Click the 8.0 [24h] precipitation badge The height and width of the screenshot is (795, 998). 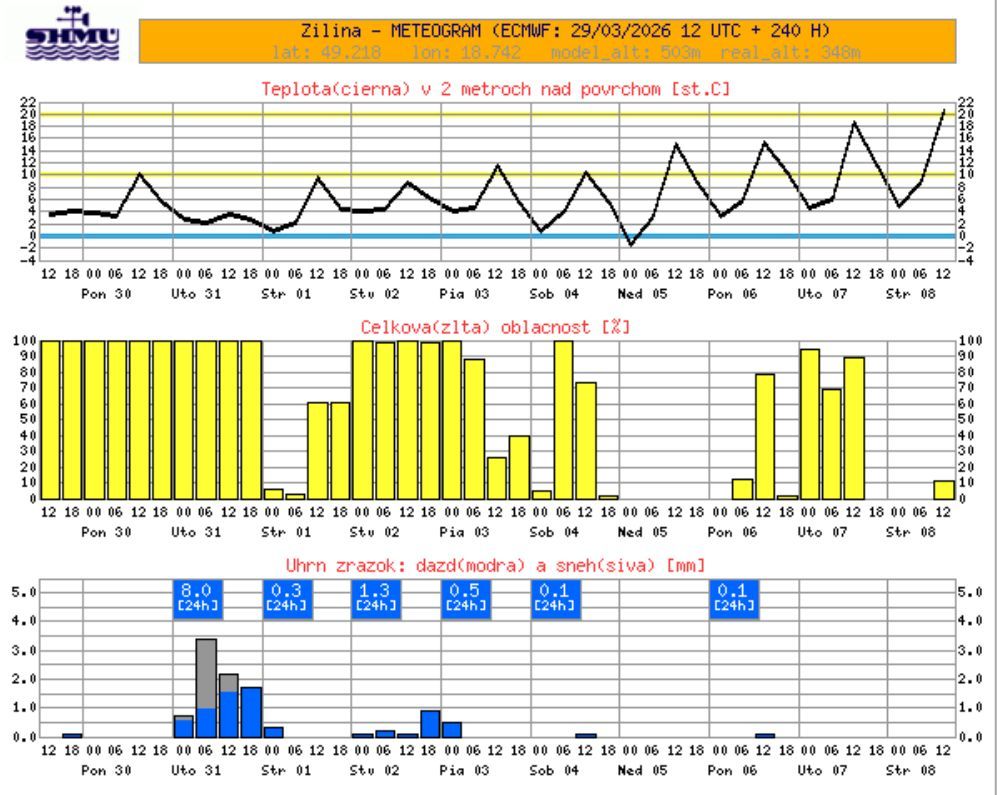pos(196,597)
